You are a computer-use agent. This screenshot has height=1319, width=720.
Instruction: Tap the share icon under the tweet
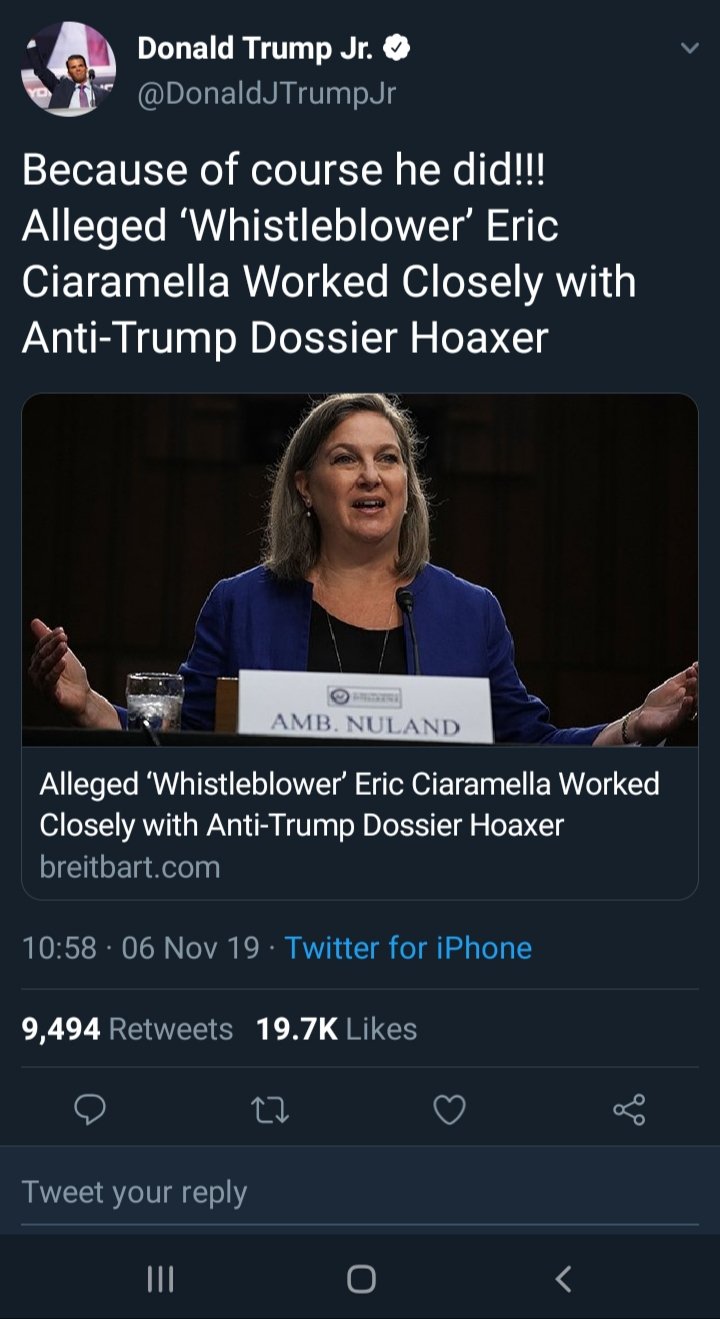(x=629, y=1109)
